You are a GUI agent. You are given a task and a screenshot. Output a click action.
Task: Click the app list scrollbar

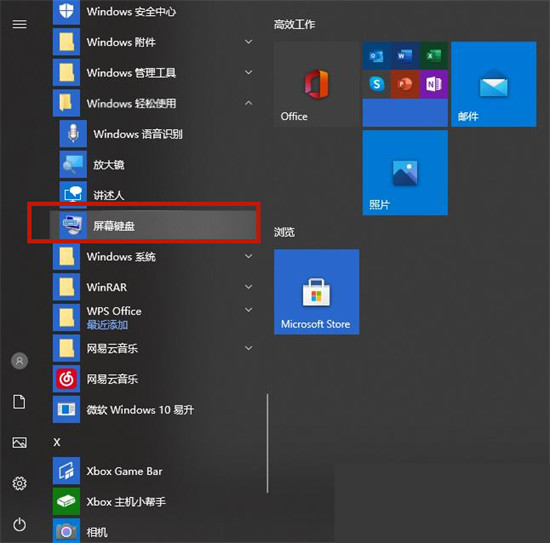pyautogui.click(x=267, y=443)
